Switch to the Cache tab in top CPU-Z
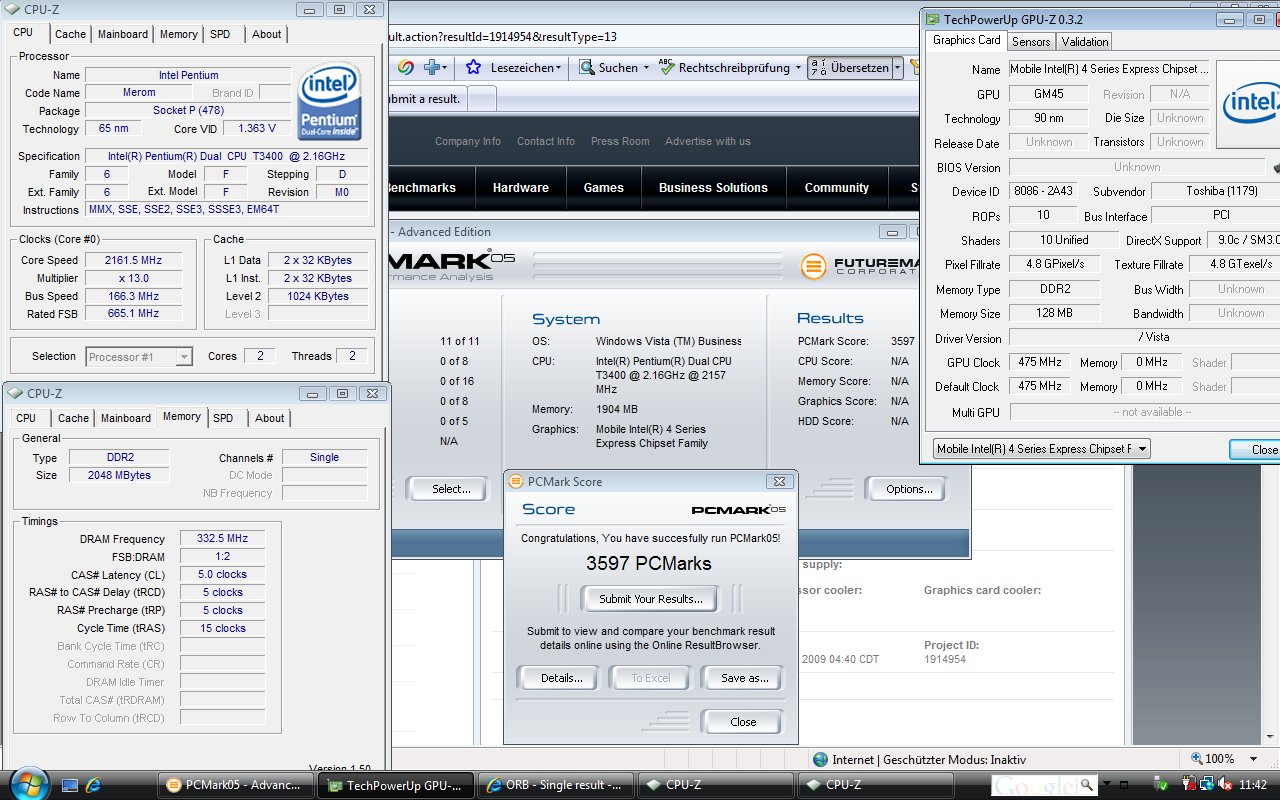 (x=70, y=34)
